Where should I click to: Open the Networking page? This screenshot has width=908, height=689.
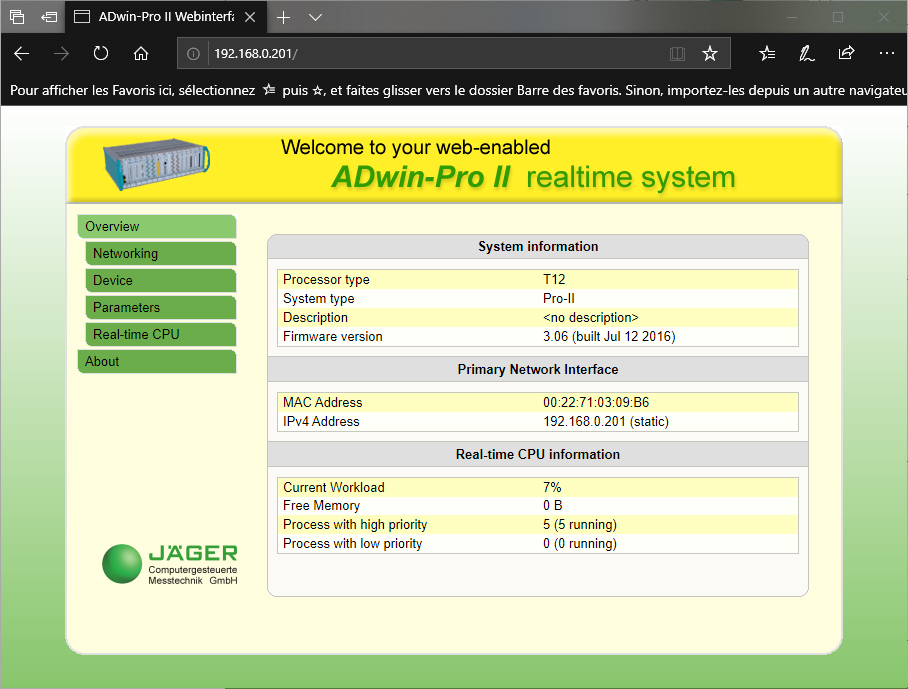(161, 254)
